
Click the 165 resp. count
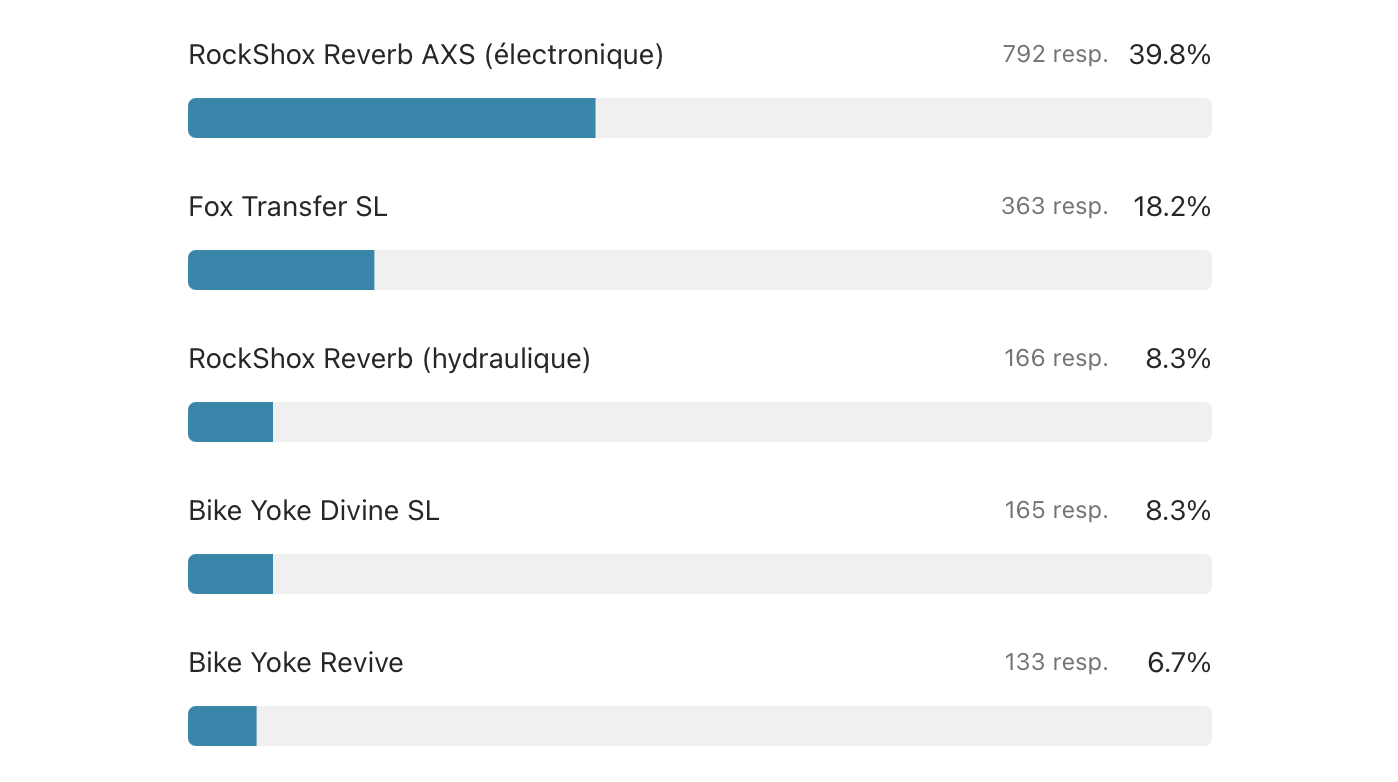coord(1056,511)
